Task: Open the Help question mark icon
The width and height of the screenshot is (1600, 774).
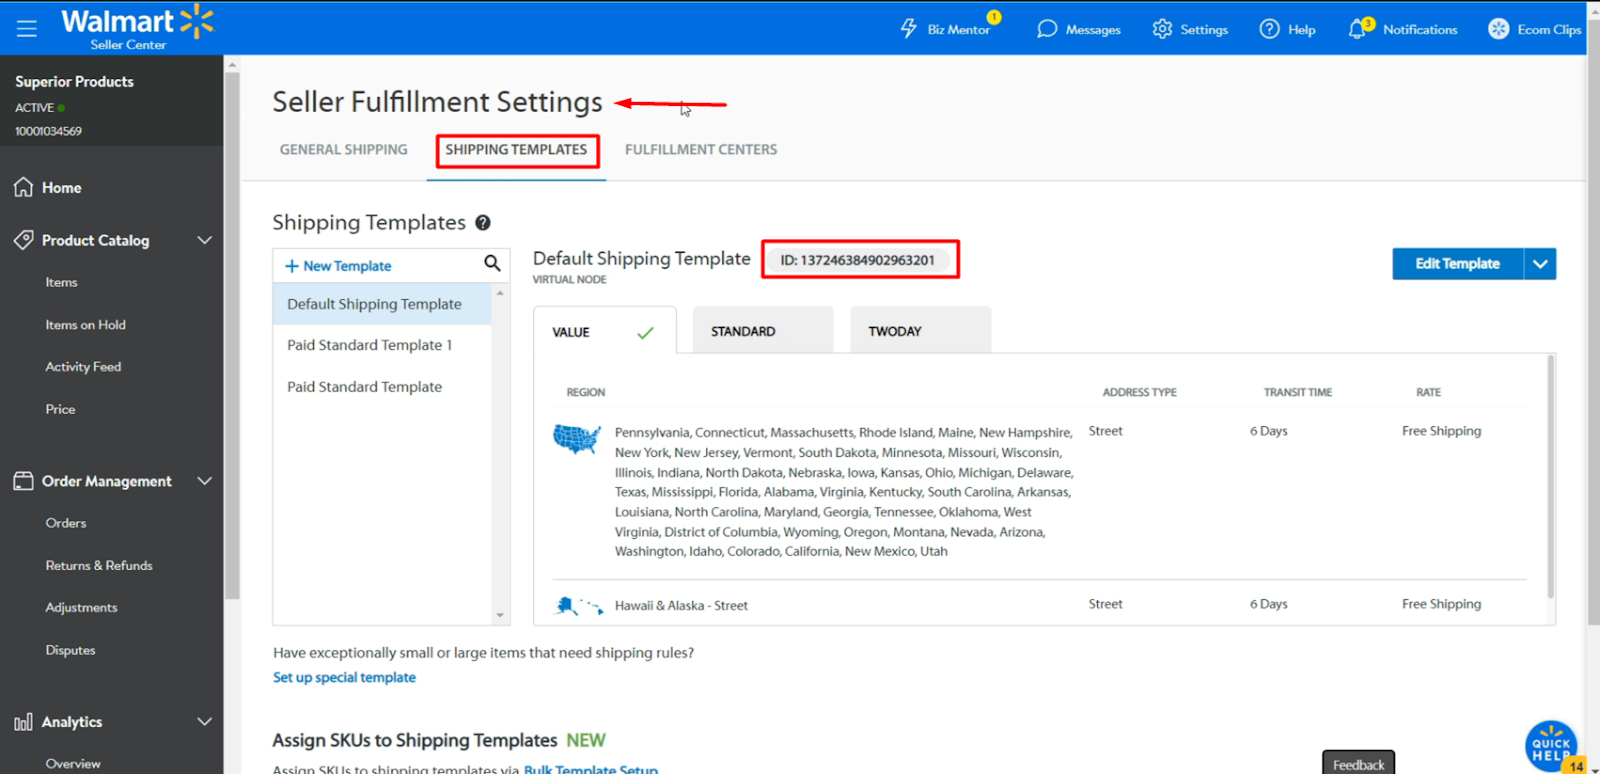Action: tap(1269, 29)
